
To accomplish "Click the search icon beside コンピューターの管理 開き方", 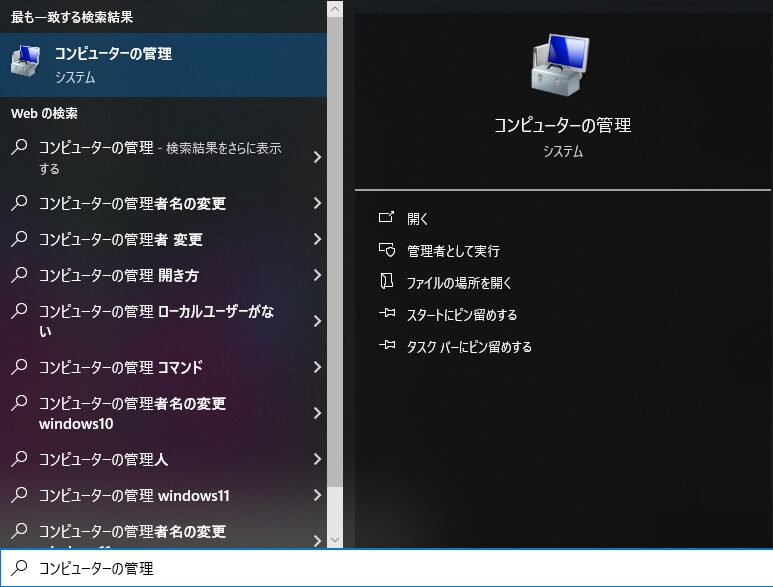I will pyautogui.click(x=19, y=275).
